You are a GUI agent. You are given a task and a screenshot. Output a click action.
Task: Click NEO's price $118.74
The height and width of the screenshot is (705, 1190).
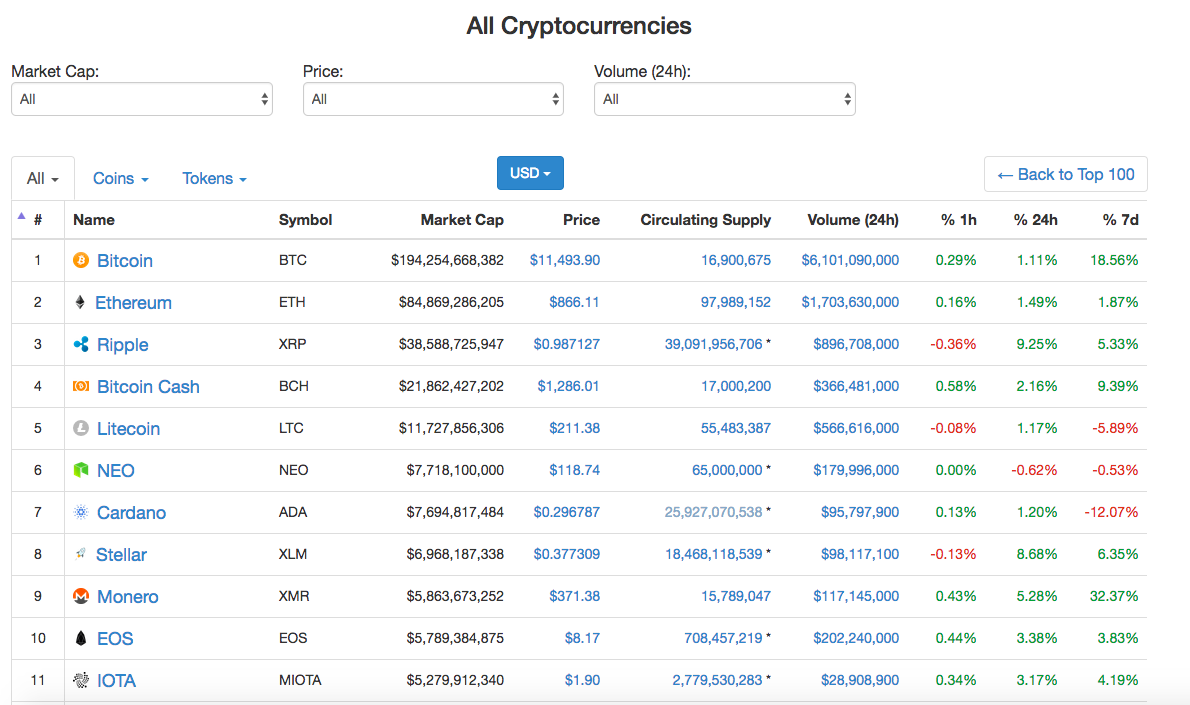click(x=575, y=470)
